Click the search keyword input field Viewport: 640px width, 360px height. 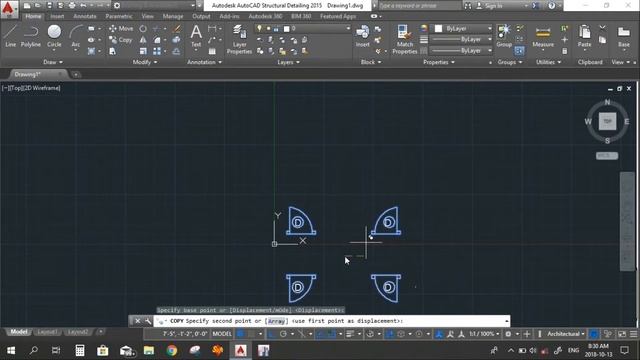click(420, 6)
